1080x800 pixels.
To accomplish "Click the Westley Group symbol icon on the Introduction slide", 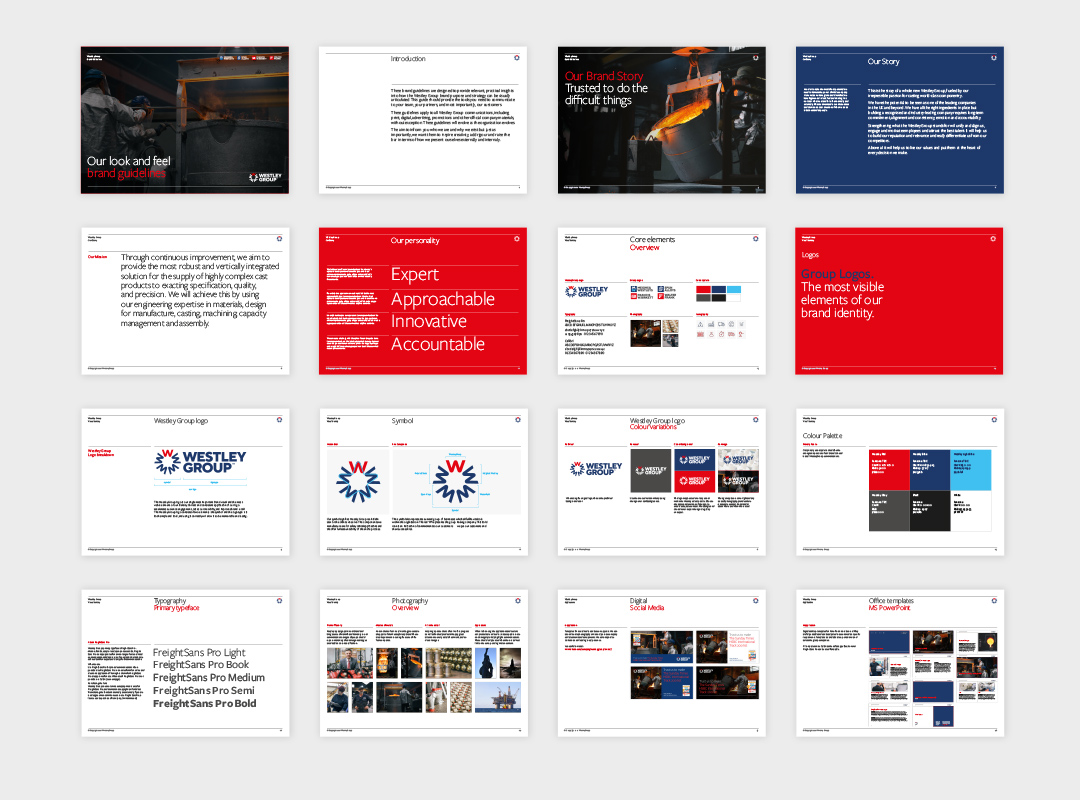I will coord(516,58).
